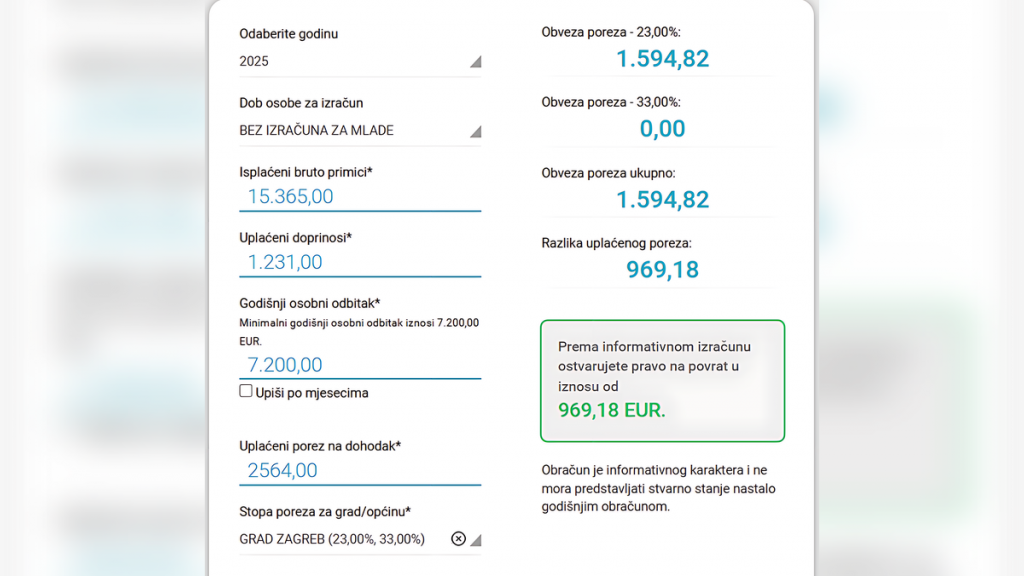This screenshot has width=1024, height=576.
Task: Click the informative disclaimer text below results
Action: tap(658, 488)
